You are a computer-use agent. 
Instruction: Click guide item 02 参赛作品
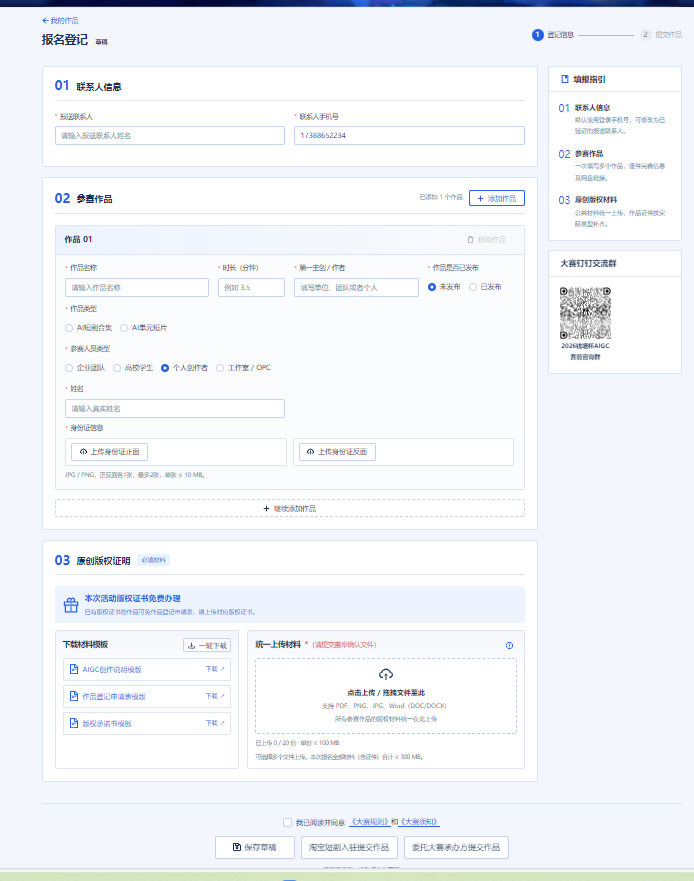612,165
